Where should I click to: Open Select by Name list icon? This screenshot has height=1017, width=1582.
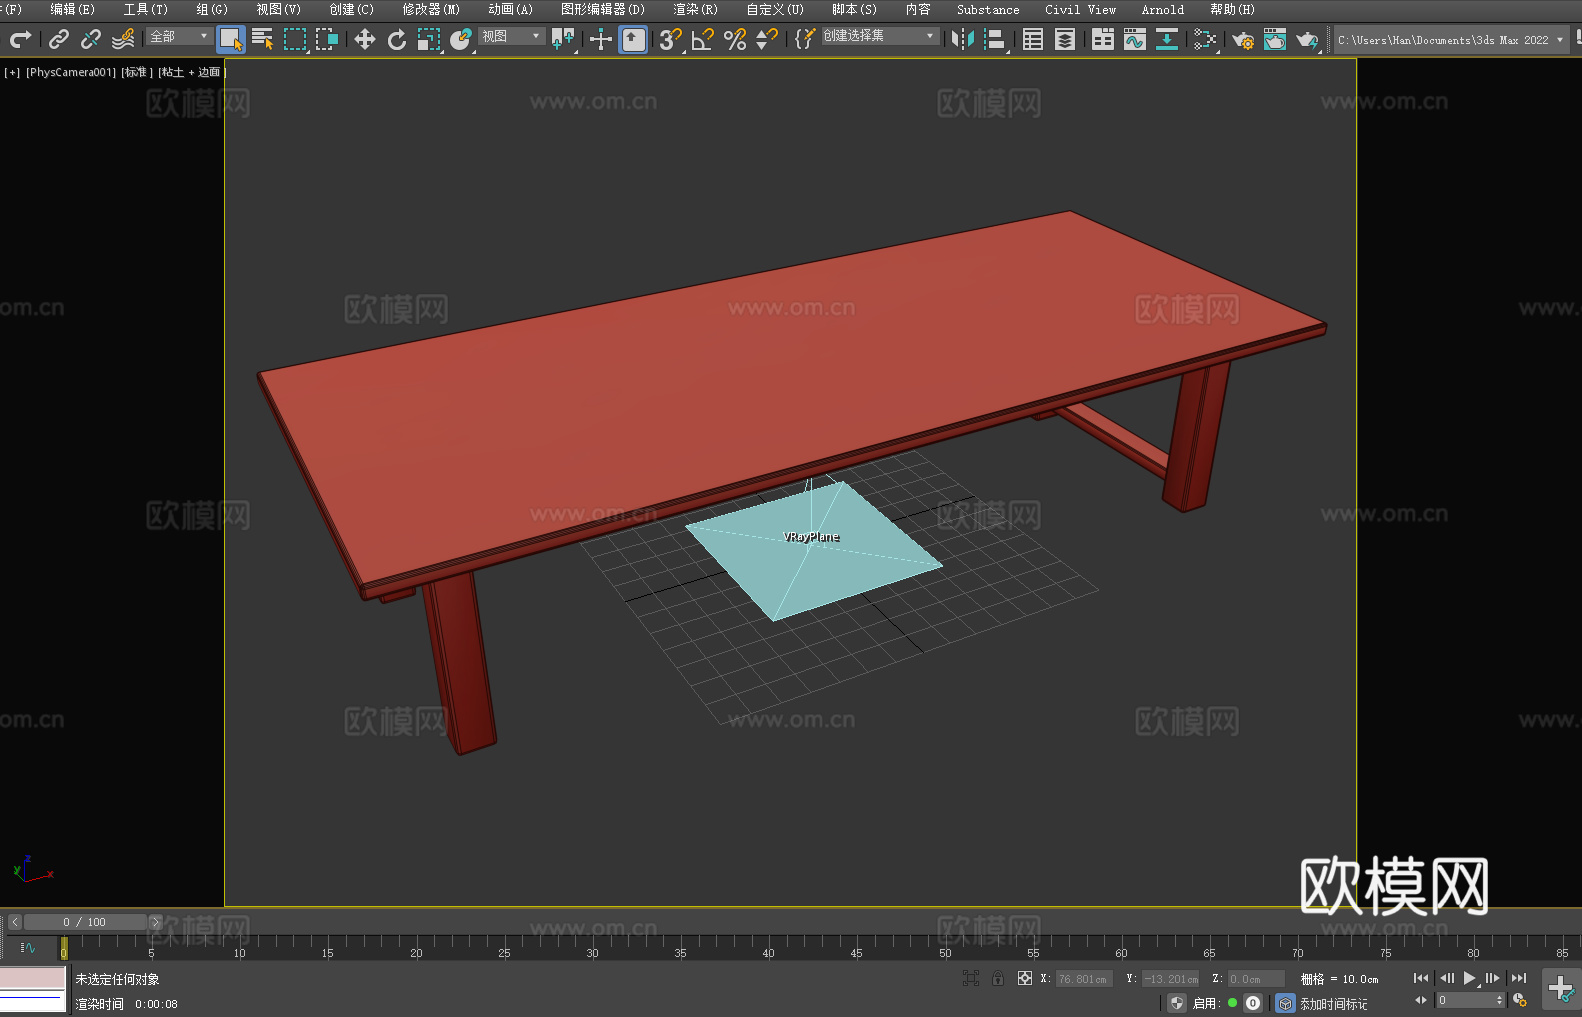263,39
